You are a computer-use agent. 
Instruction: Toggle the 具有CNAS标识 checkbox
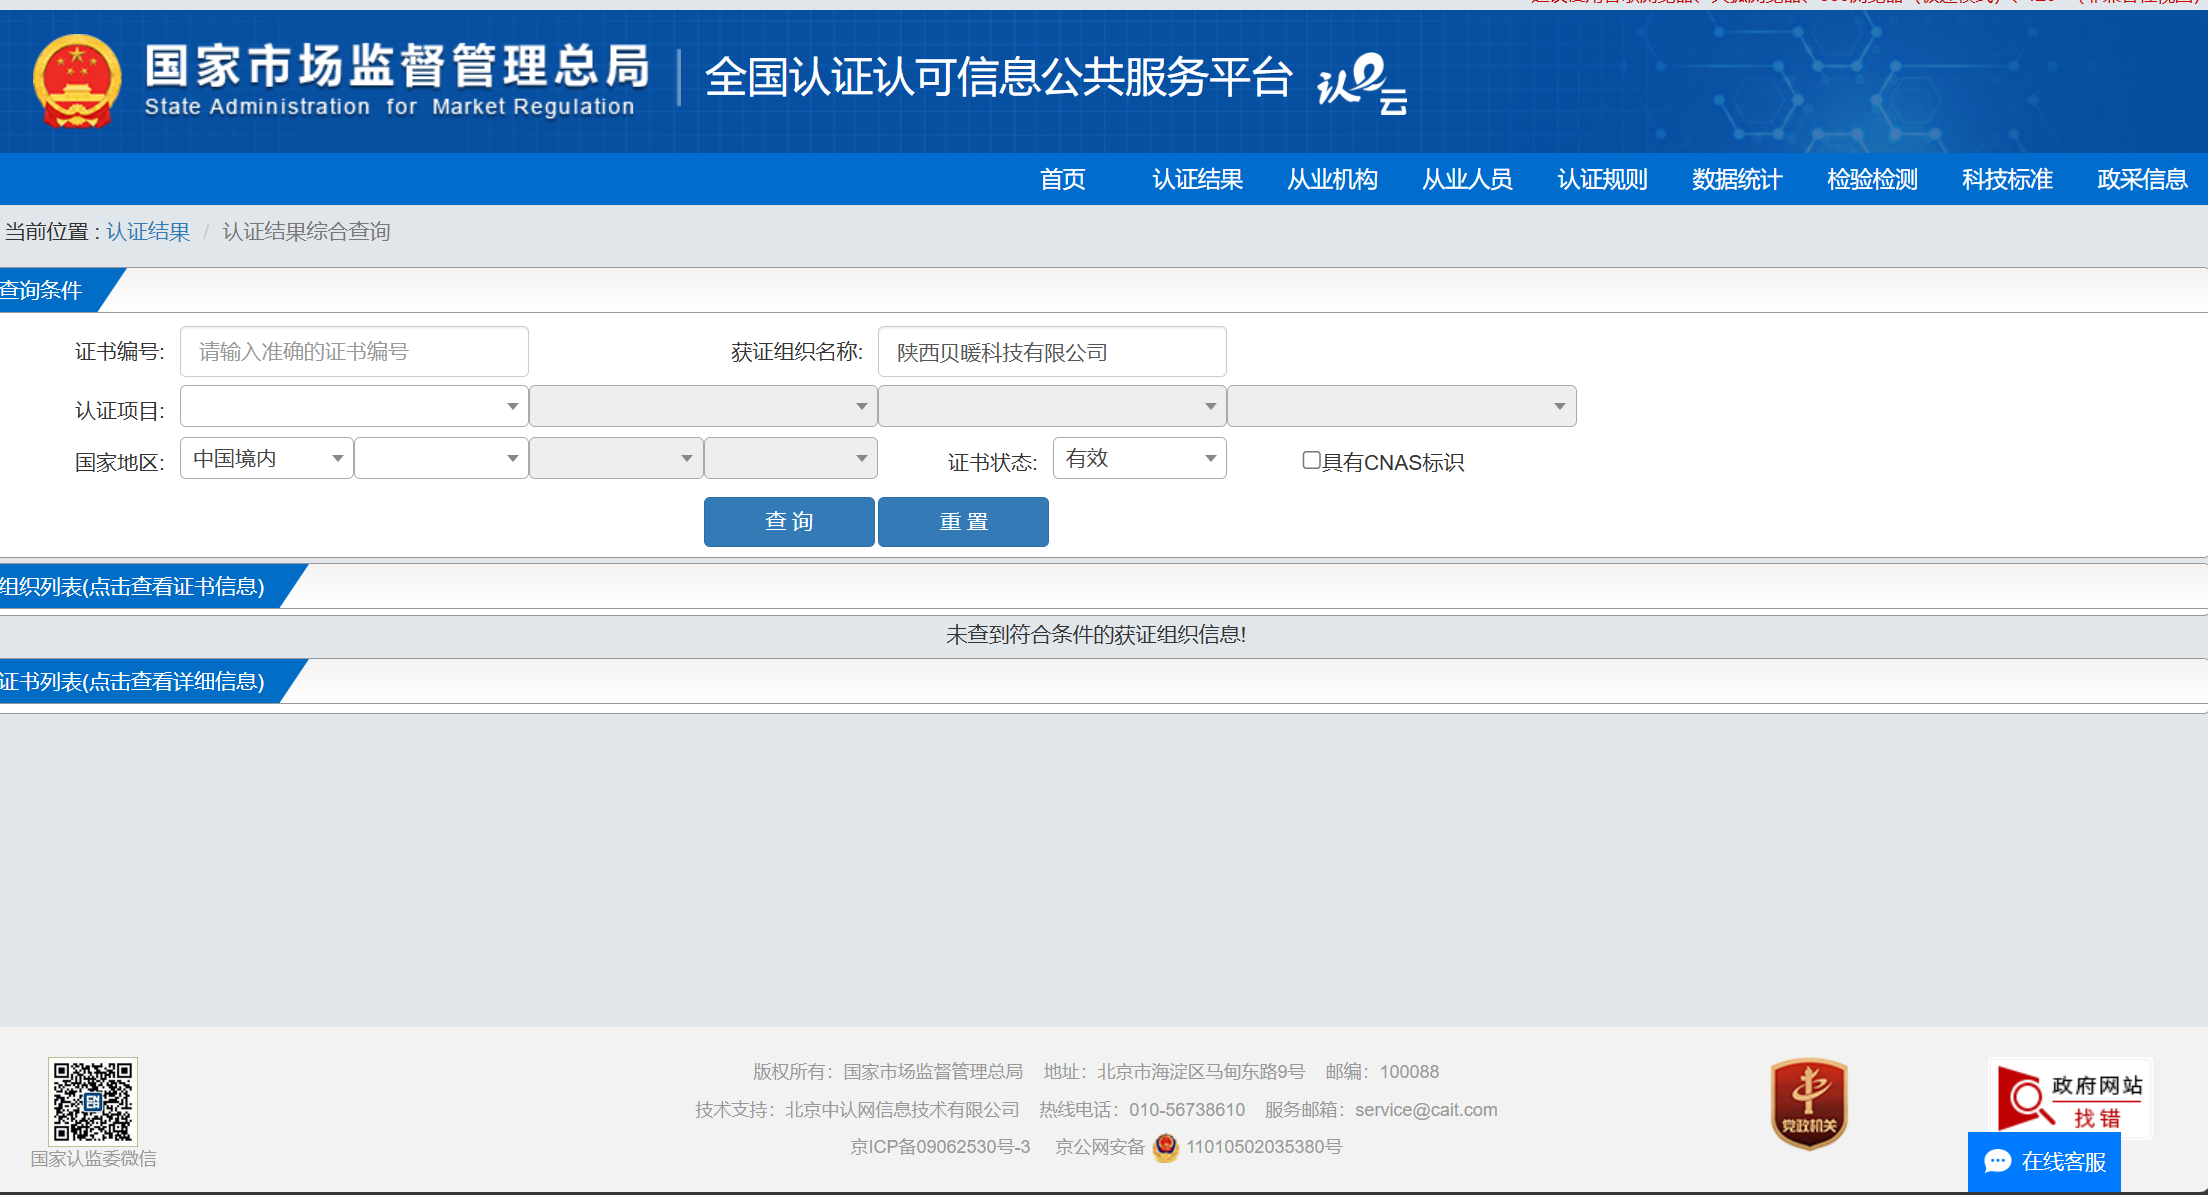pos(1311,460)
